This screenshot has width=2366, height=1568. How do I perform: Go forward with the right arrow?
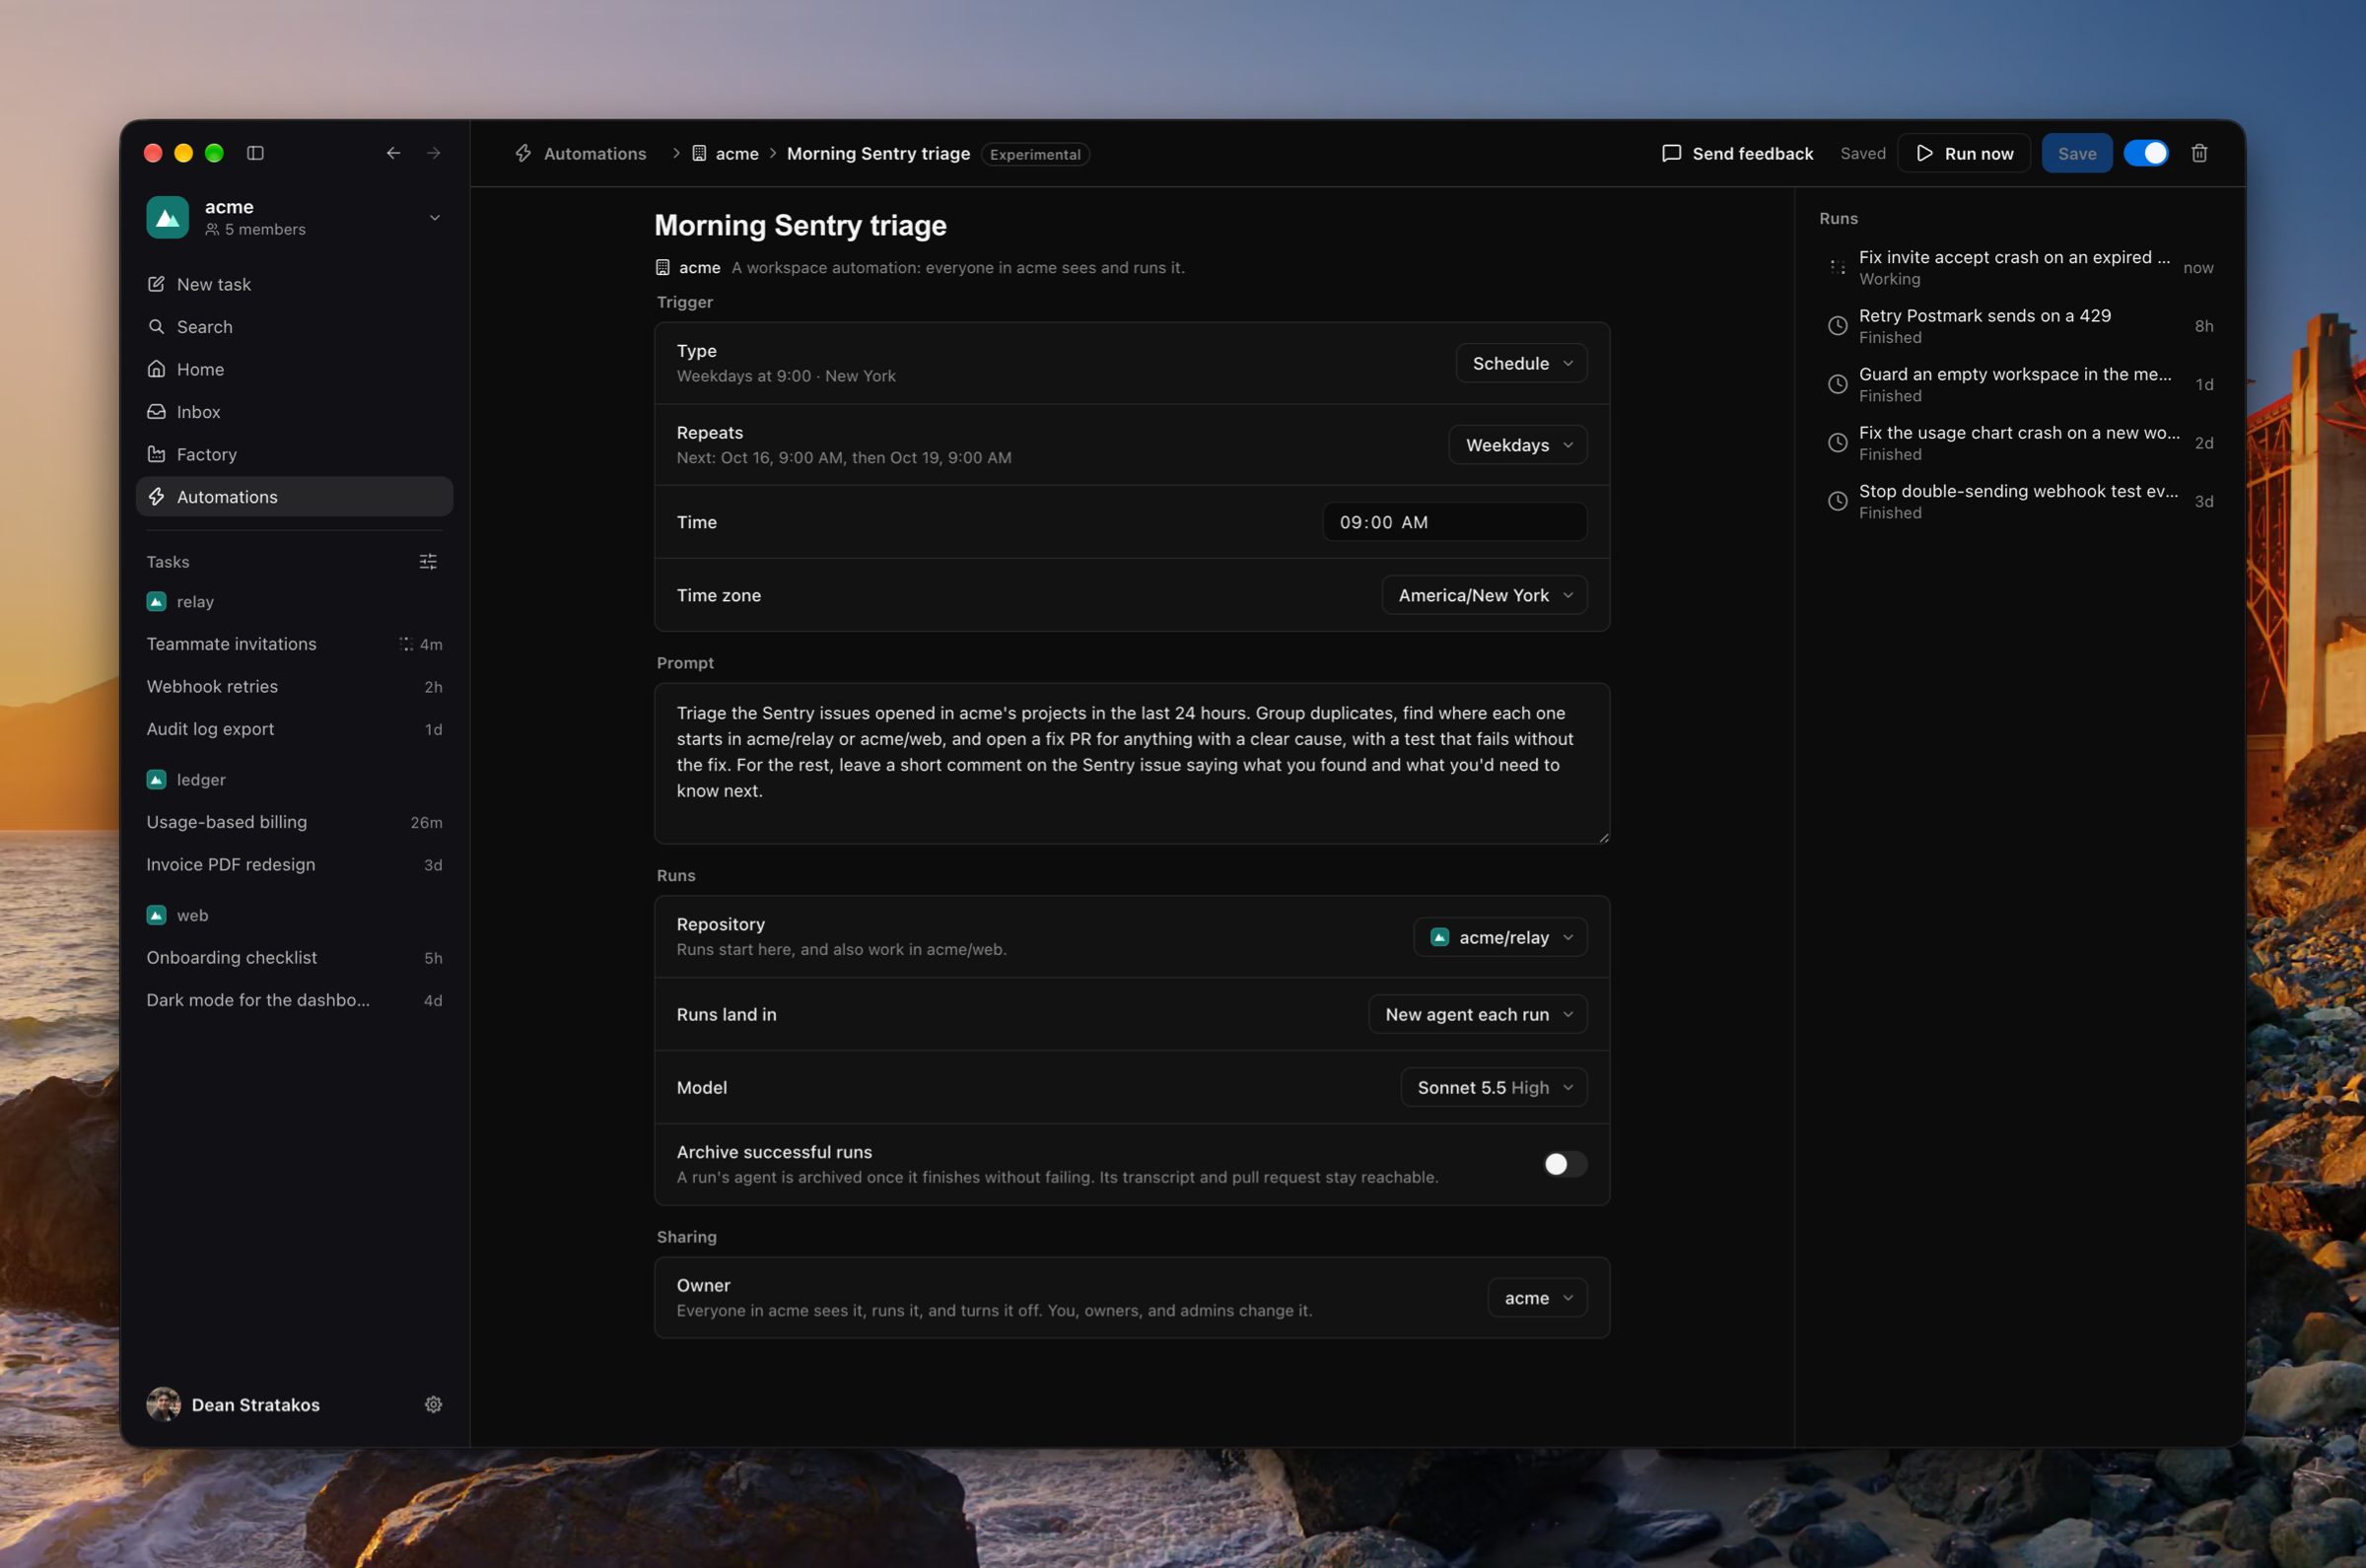(434, 153)
